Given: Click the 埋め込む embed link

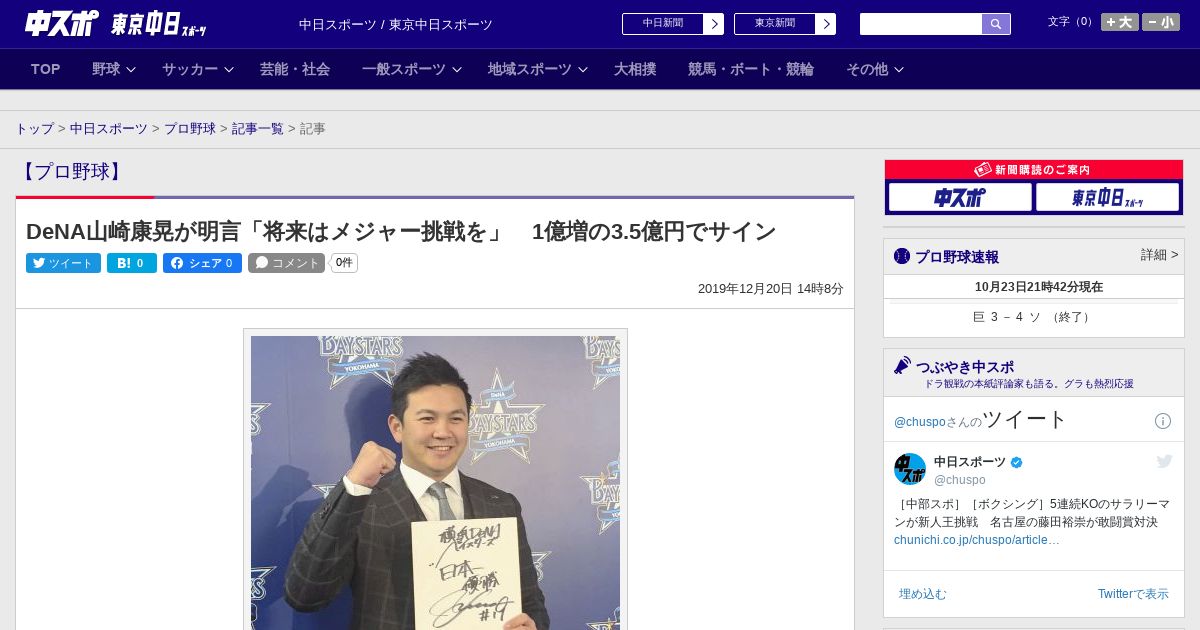Looking at the screenshot, I should [922, 594].
